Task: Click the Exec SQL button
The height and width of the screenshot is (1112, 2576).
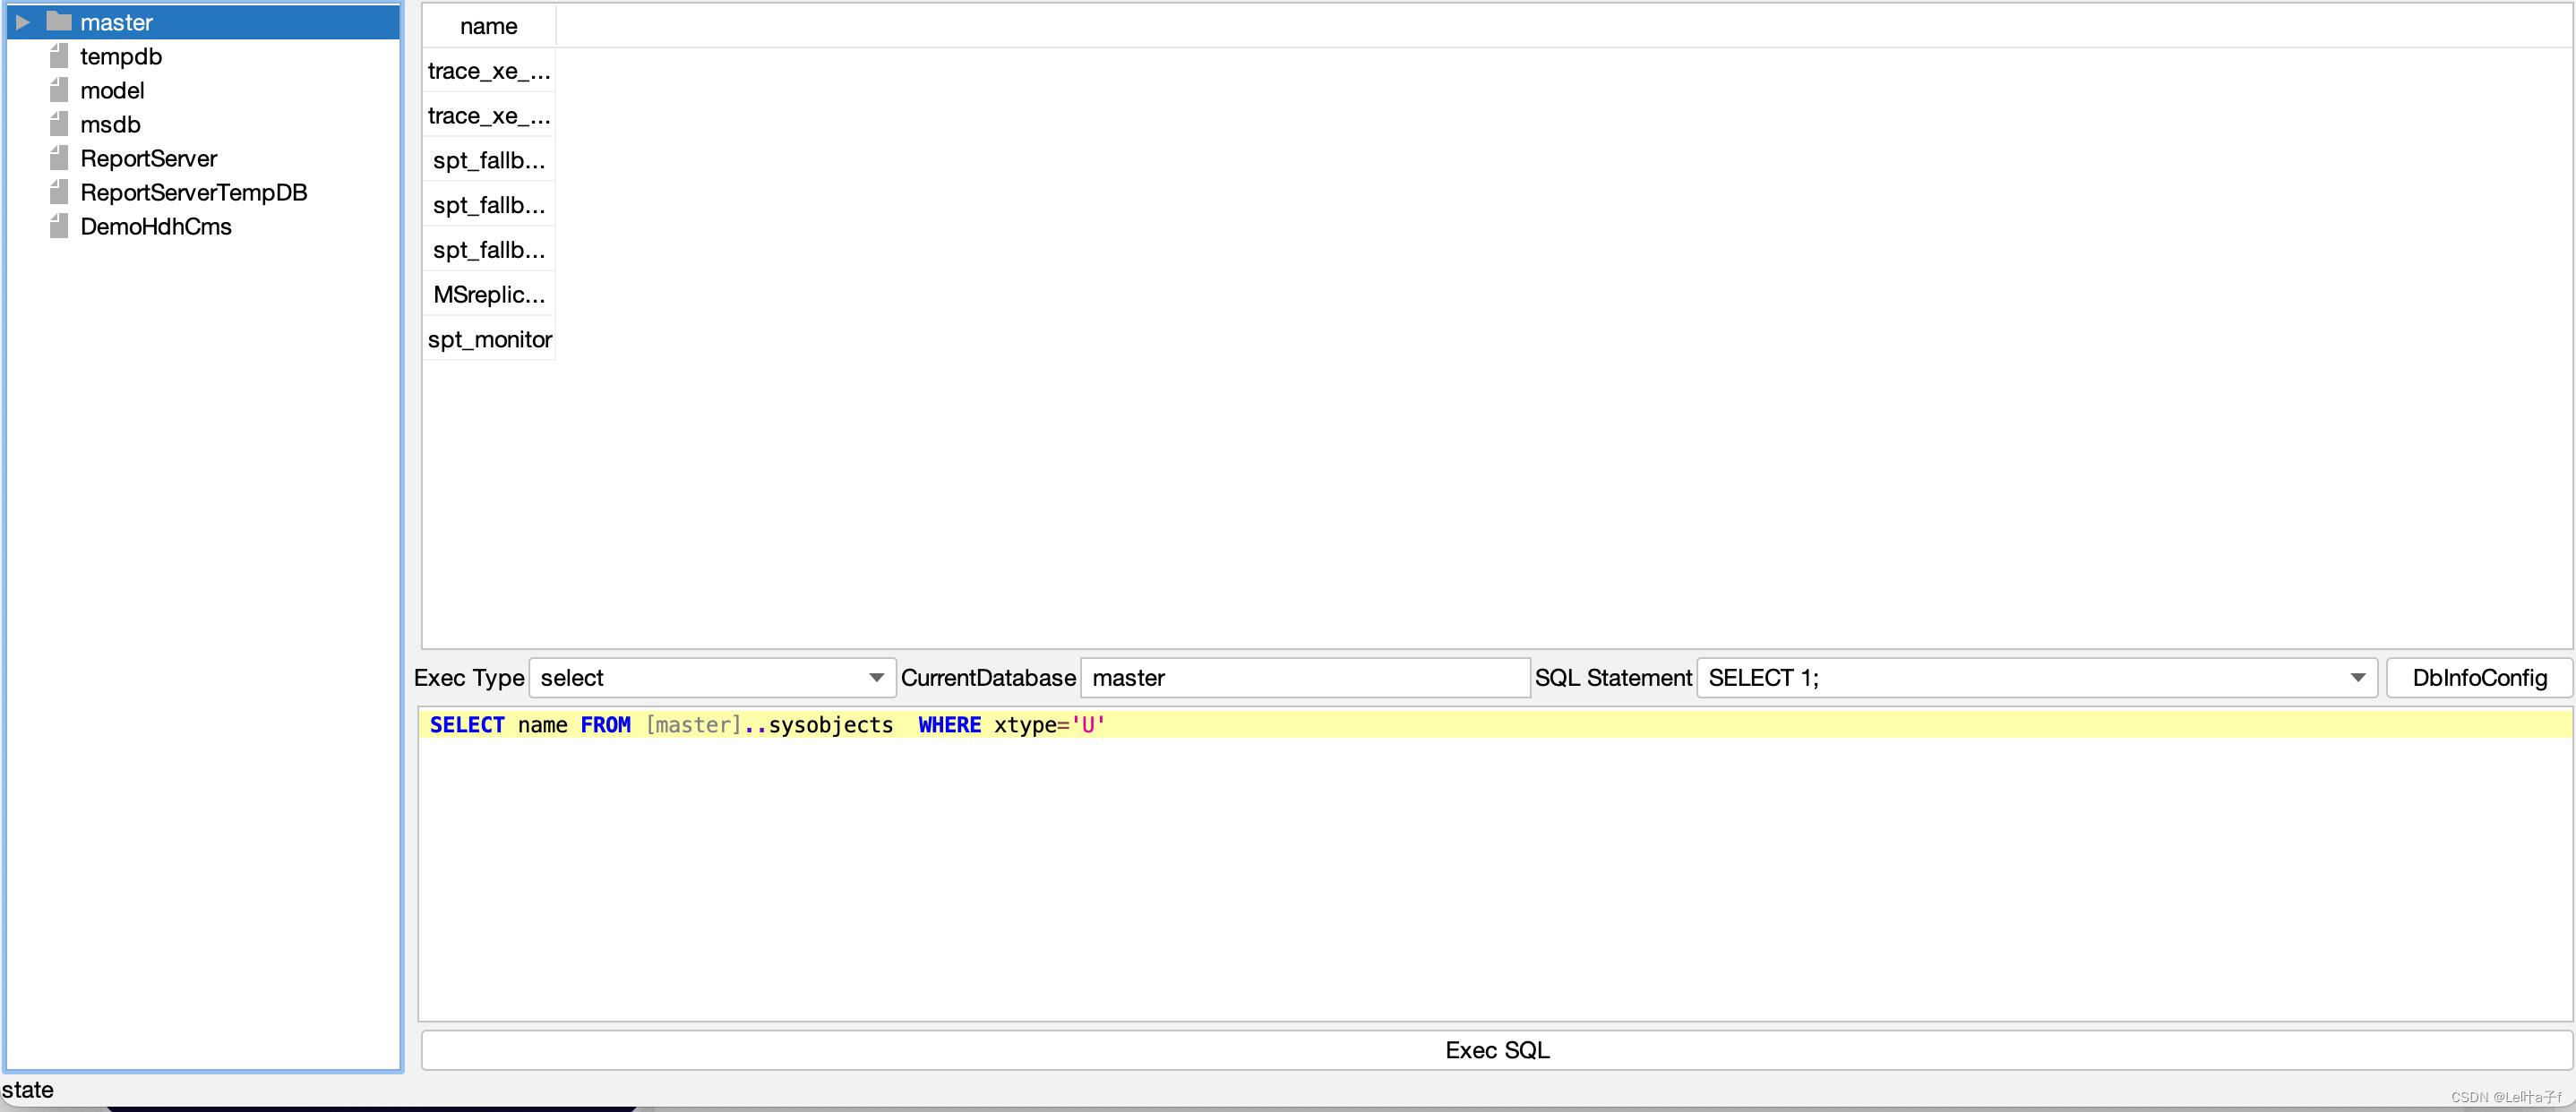Action: click(1496, 1049)
